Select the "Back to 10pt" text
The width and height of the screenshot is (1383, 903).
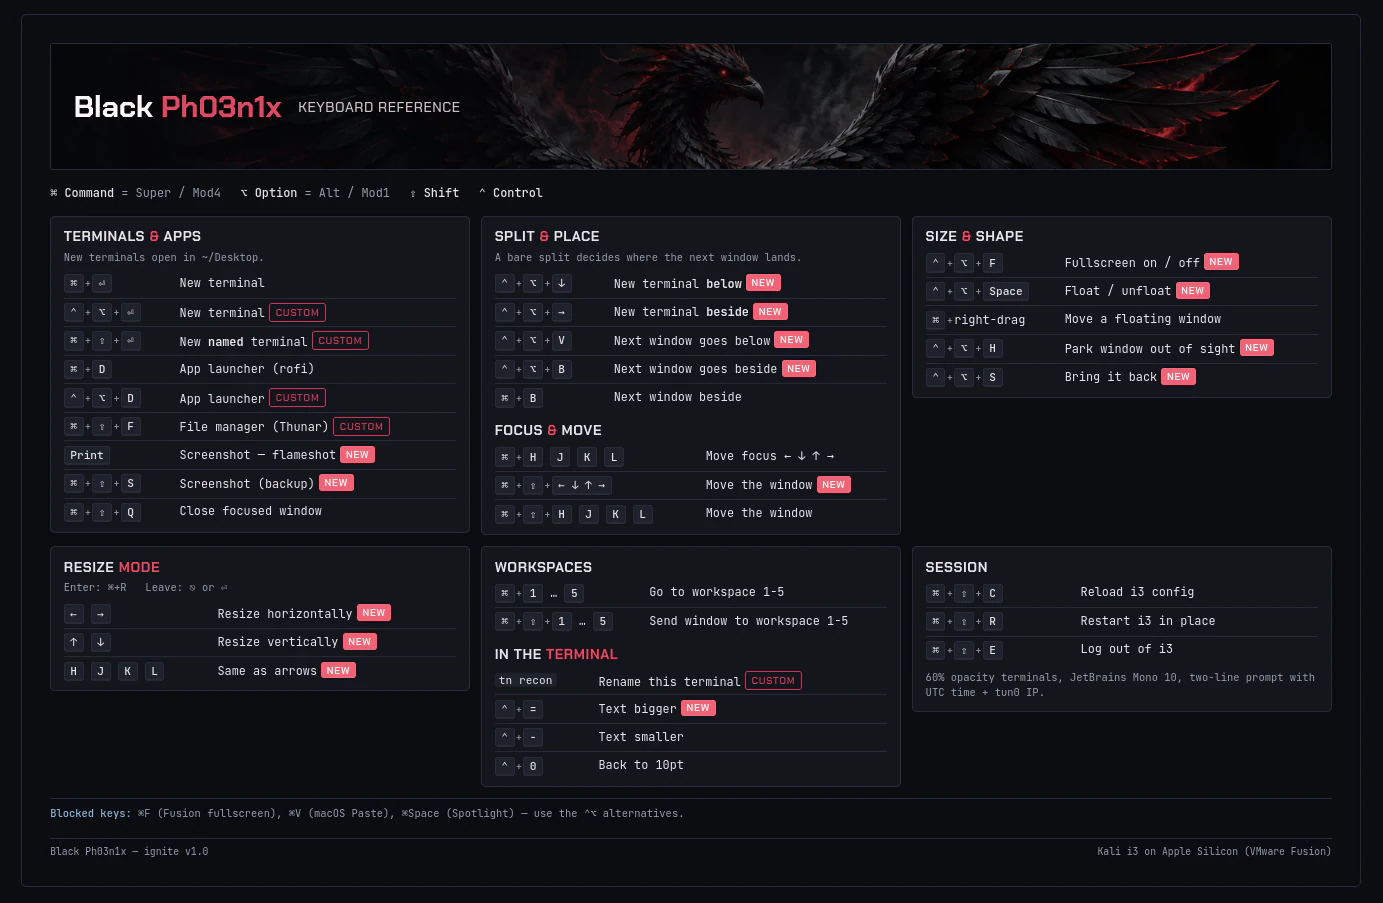(x=642, y=765)
